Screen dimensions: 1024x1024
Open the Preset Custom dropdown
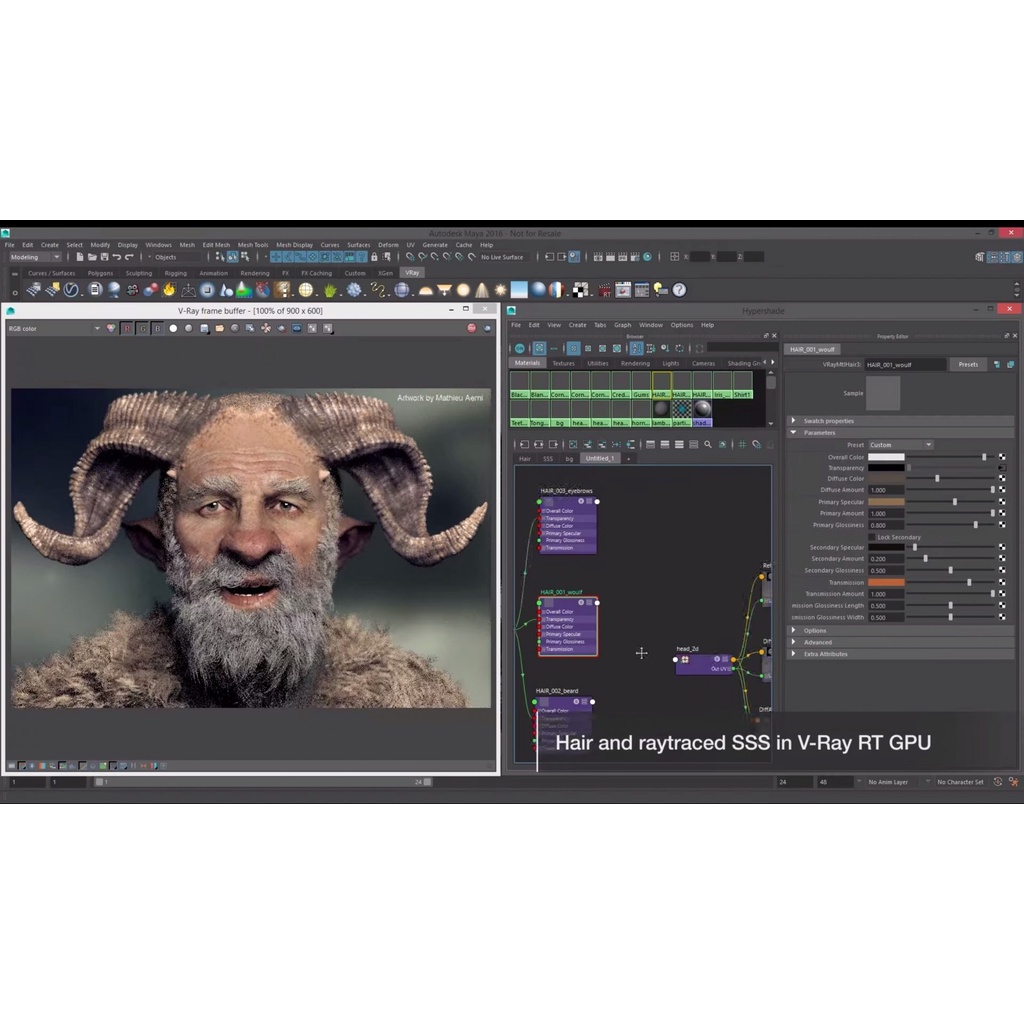tap(899, 445)
